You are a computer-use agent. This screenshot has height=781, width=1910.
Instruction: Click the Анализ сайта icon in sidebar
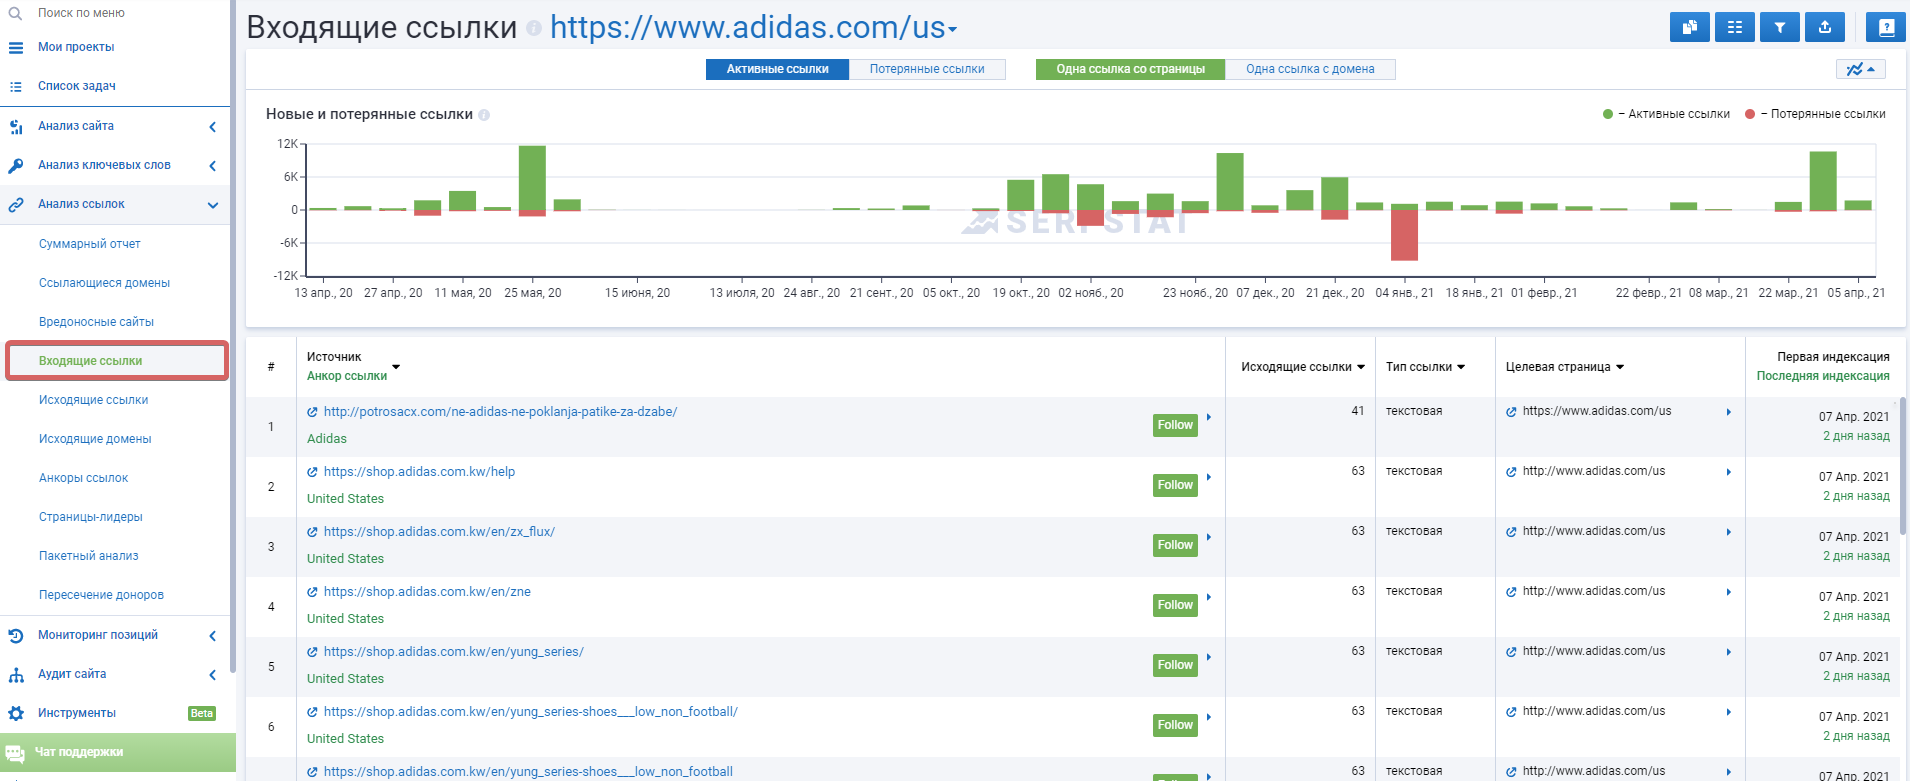[x=15, y=126]
